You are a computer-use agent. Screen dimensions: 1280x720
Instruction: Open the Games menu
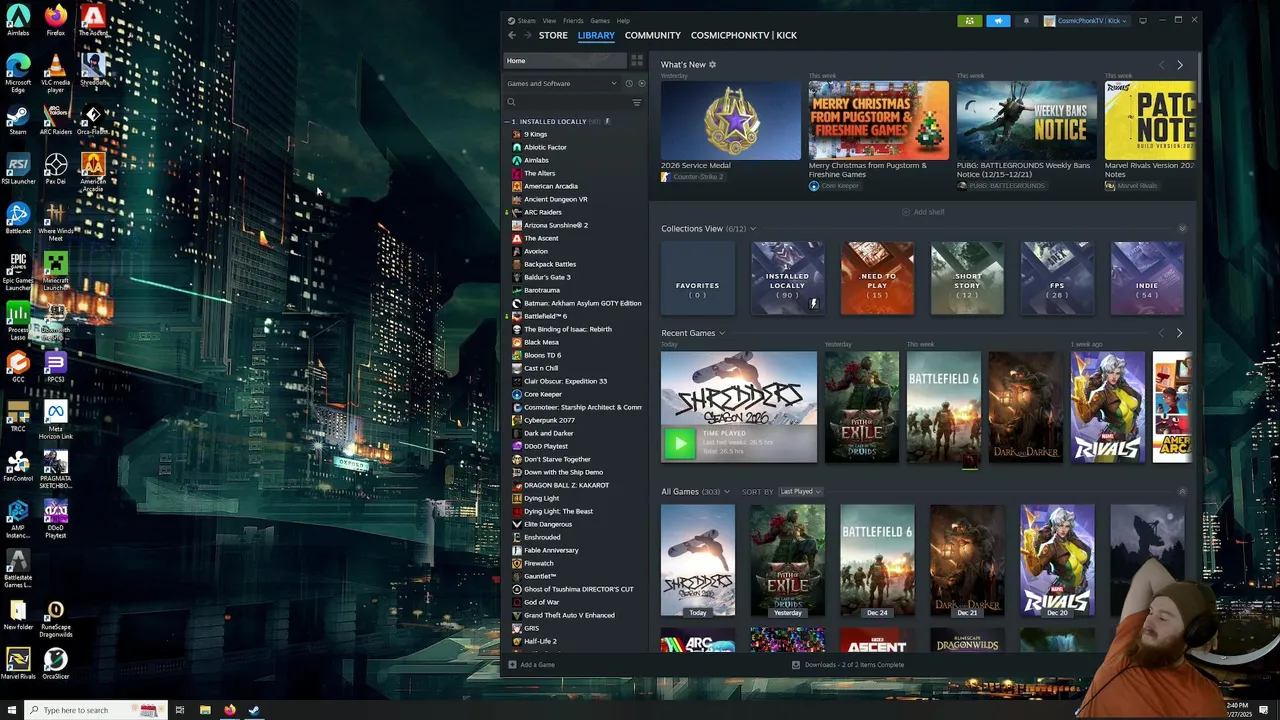click(x=600, y=20)
